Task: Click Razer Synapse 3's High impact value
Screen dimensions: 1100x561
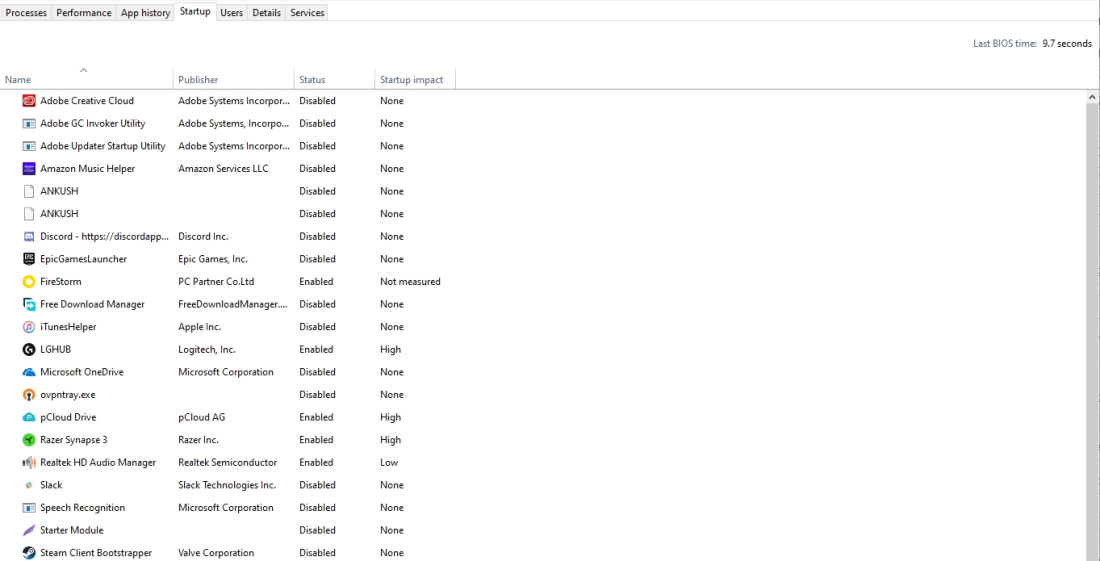Action: tap(391, 440)
